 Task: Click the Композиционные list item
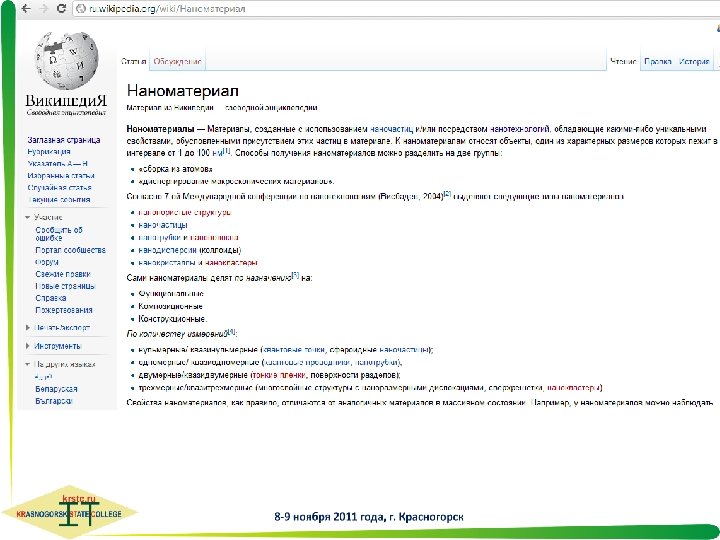(x=170, y=306)
